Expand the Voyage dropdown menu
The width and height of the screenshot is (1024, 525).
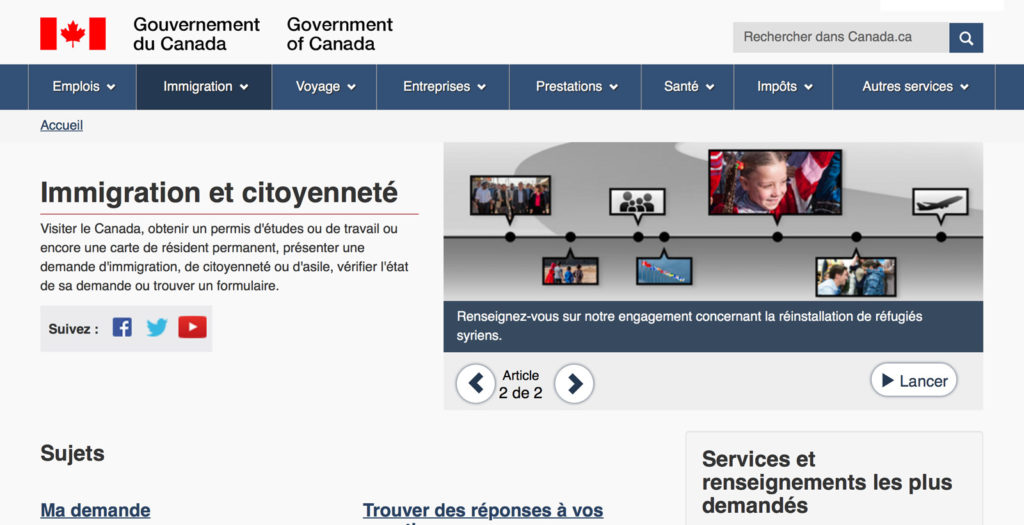326,87
